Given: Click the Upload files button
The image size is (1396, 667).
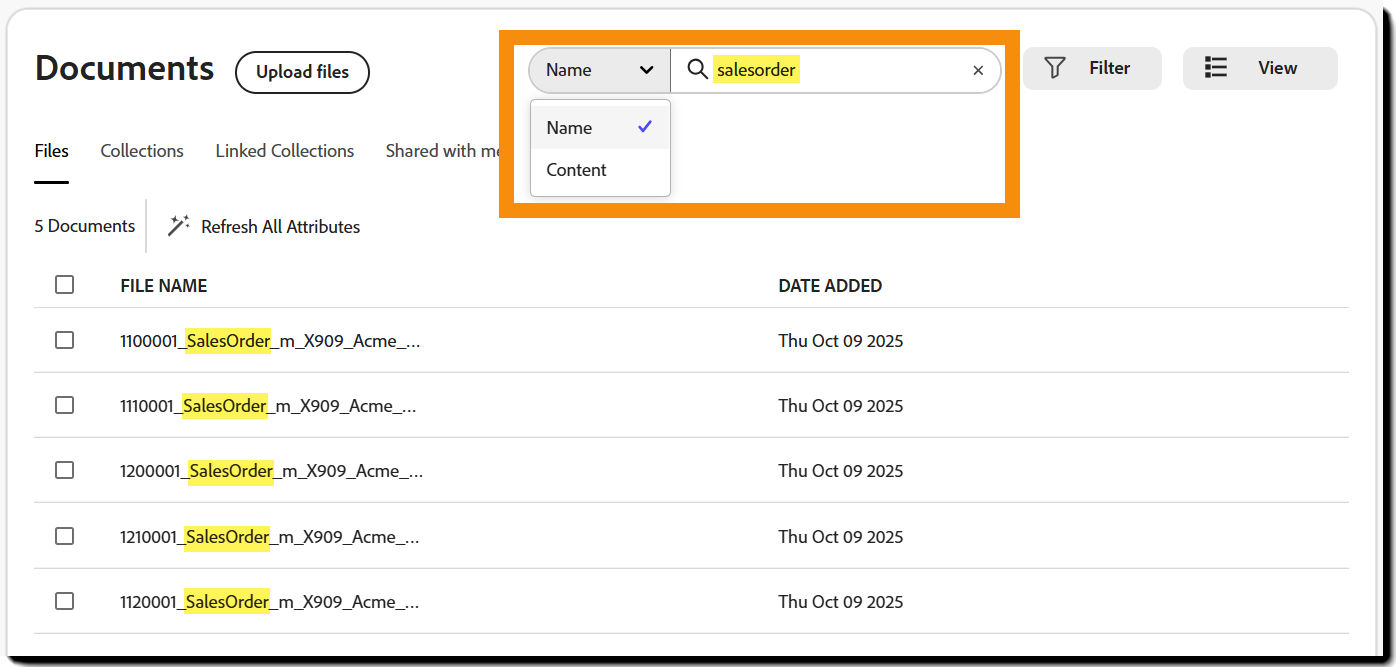Looking at the screenshot, I should tap(302, 72).
